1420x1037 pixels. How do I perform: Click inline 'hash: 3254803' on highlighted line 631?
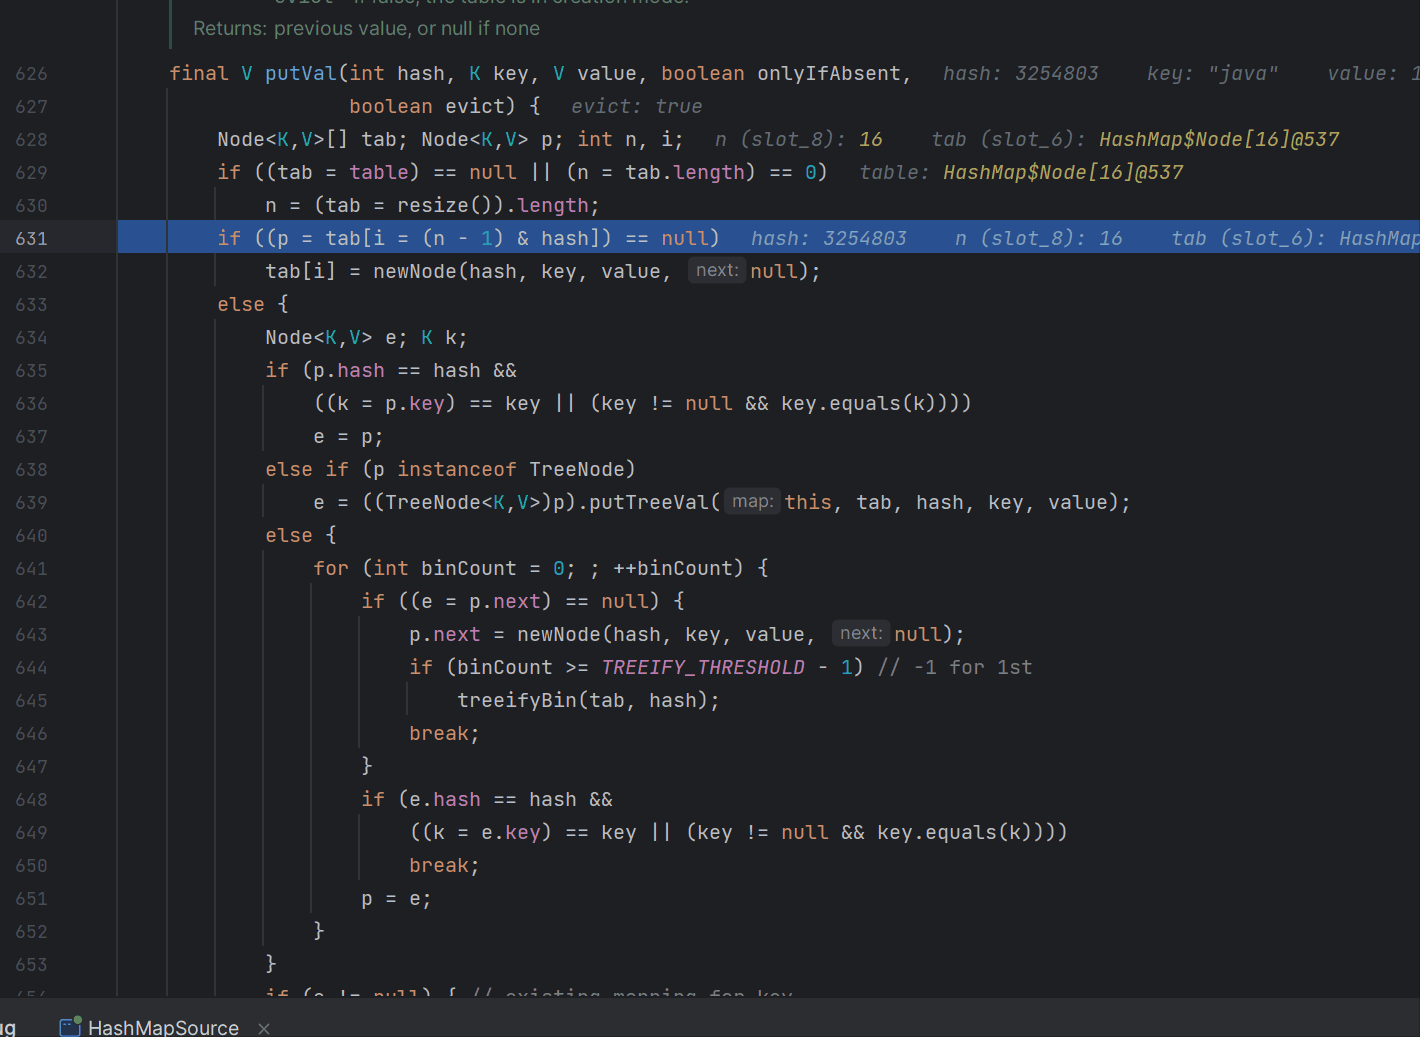click(x=829, y=238)
